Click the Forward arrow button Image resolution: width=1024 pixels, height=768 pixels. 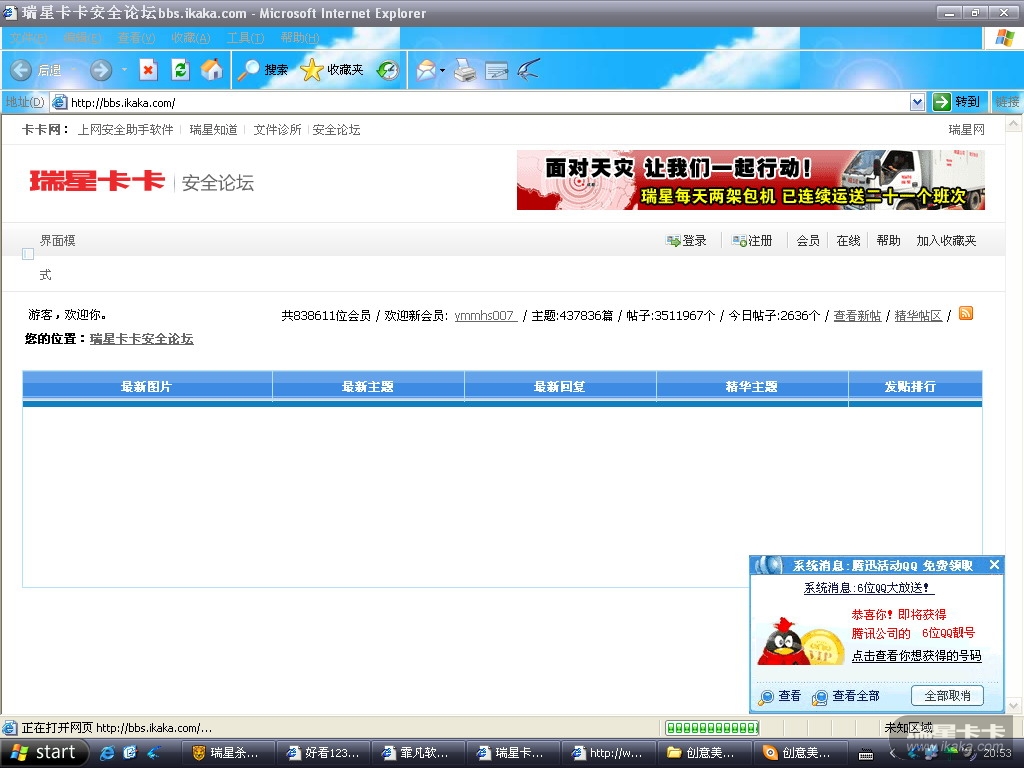click(101, 70)
